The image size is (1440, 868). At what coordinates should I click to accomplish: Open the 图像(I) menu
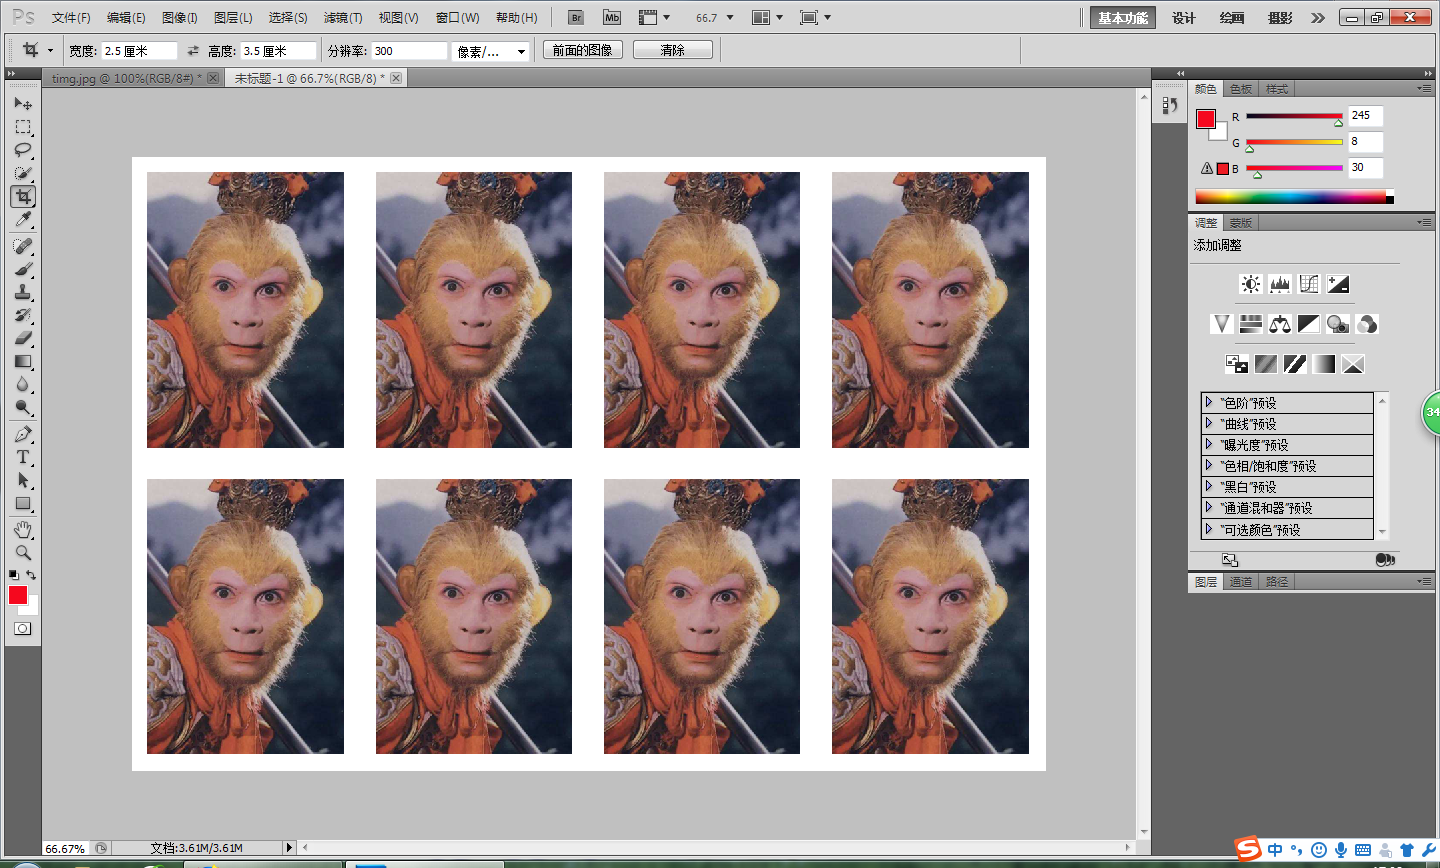click(180, 18)
